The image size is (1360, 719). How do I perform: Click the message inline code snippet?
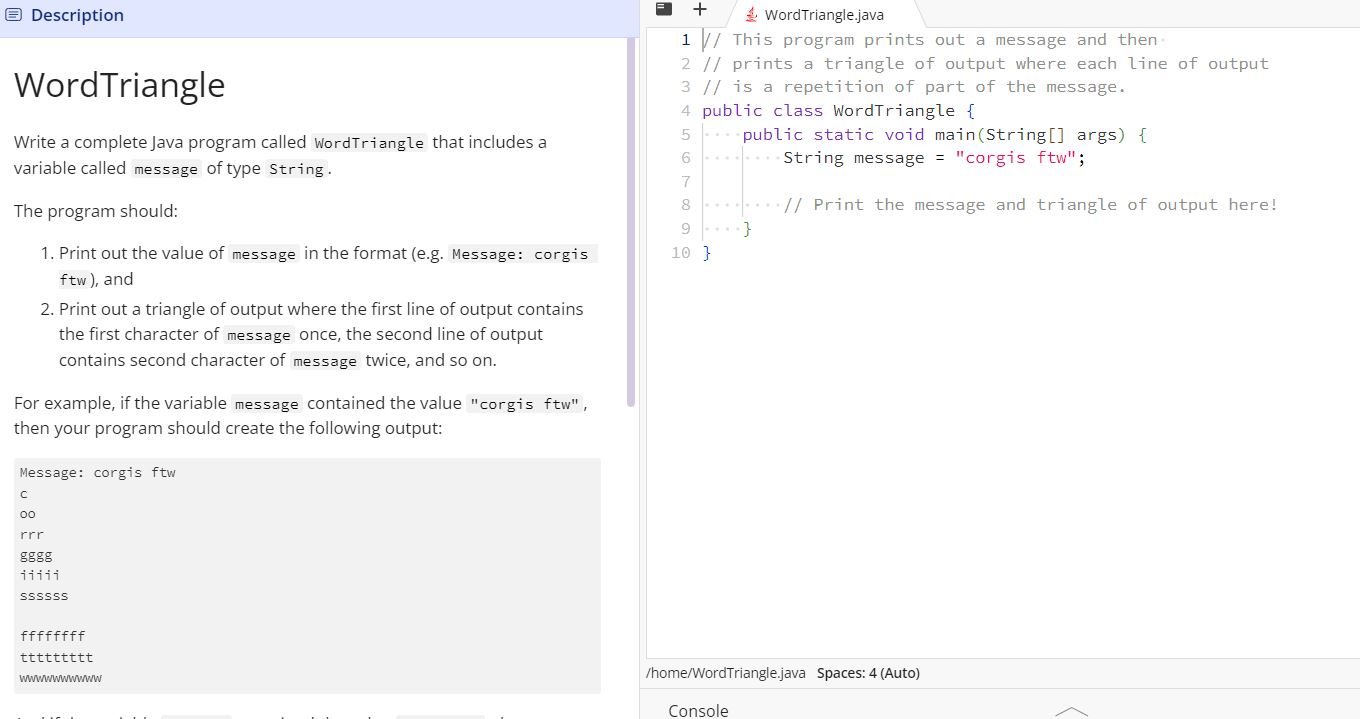pyautogui.click(x=165, y=169)
